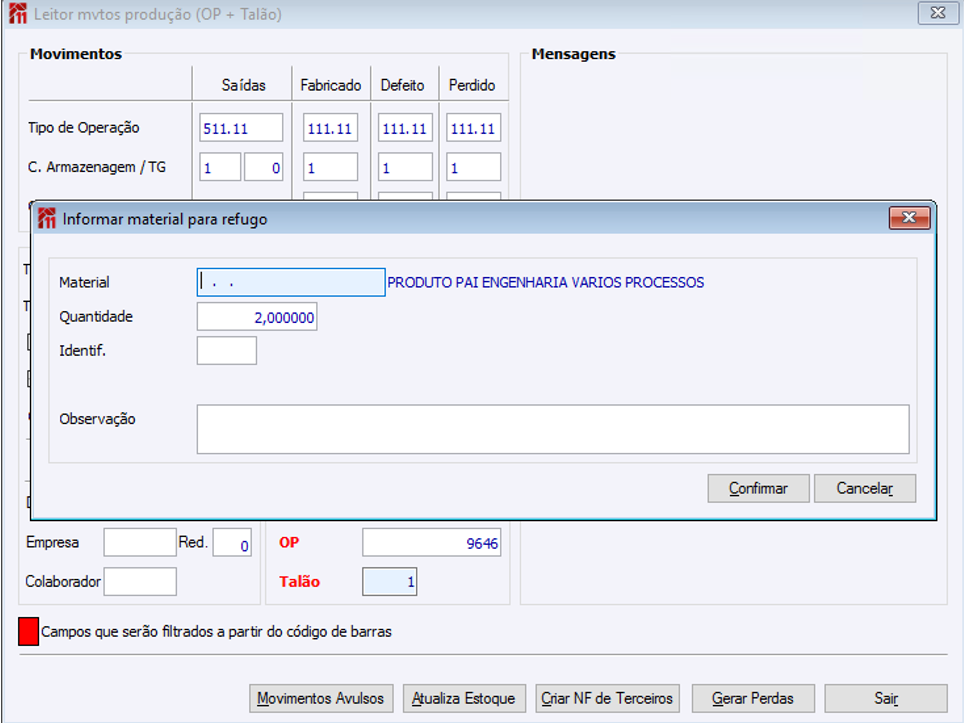Screen dimensions: 964x723
Task: Click the app logo icon in the refugo dialog title
Action: click(x=47, y=218)
